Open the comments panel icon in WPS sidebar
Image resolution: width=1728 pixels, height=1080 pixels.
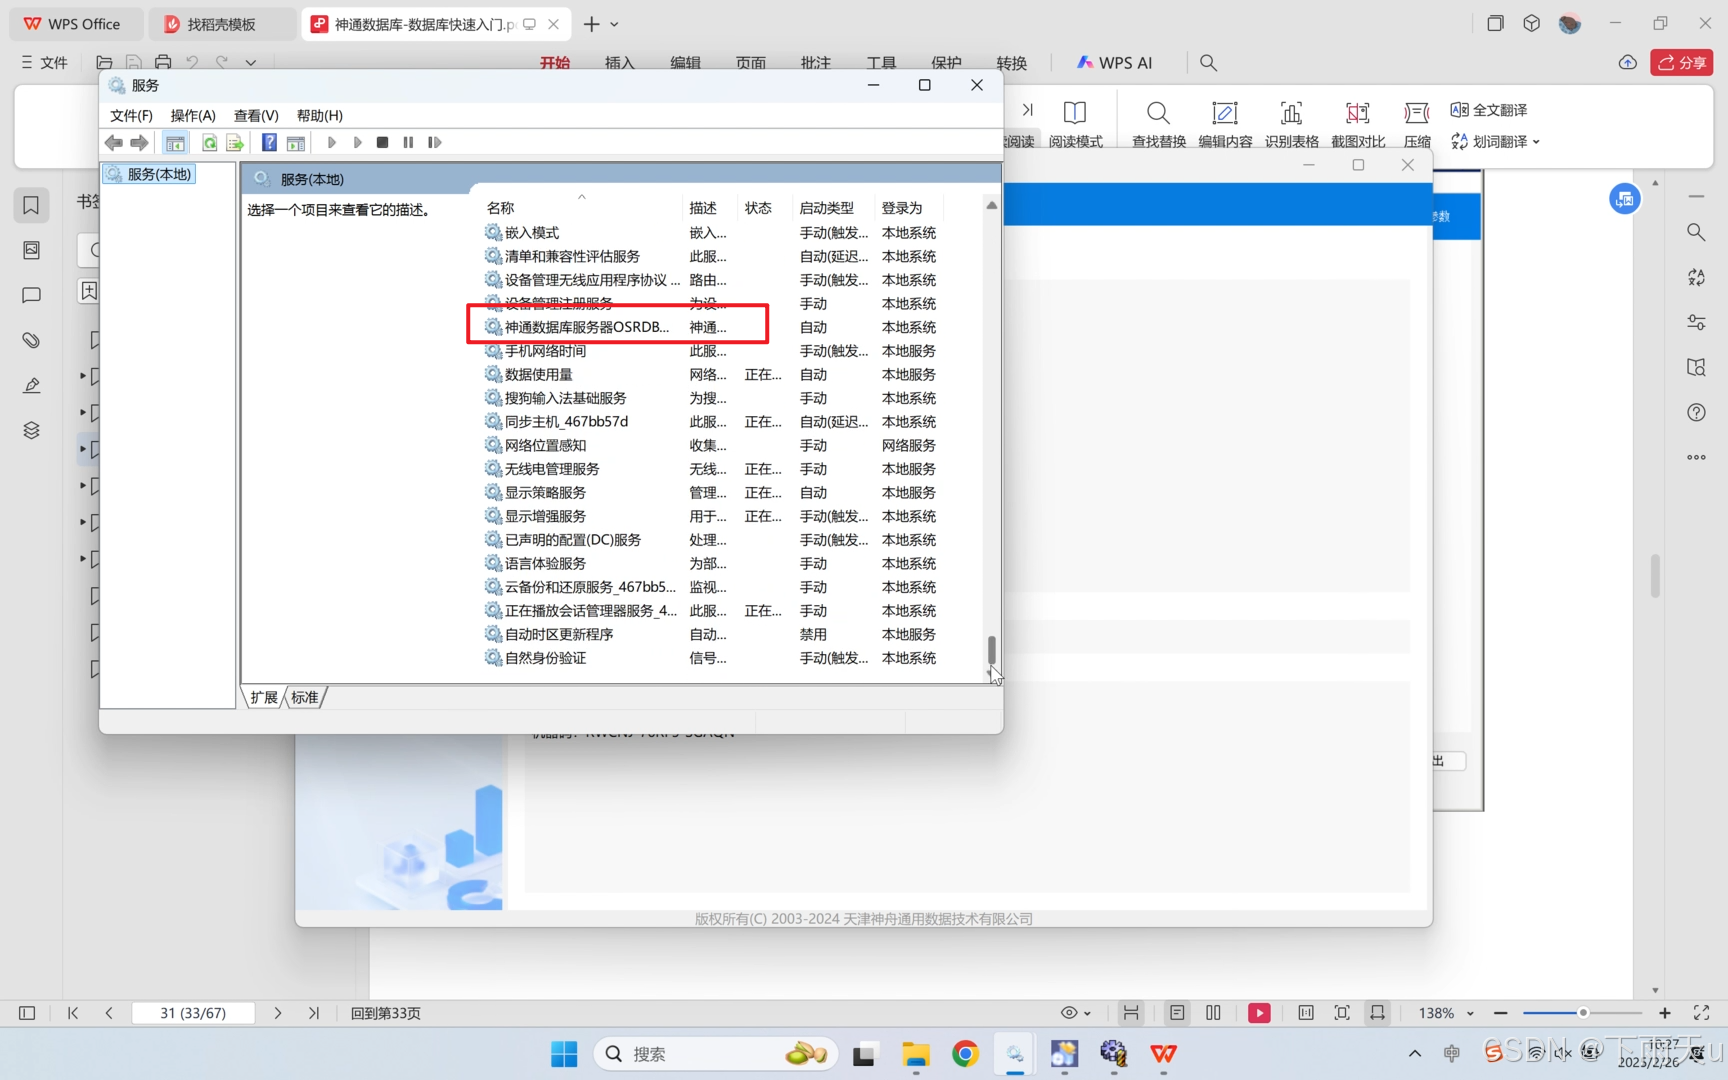(31, 295)
